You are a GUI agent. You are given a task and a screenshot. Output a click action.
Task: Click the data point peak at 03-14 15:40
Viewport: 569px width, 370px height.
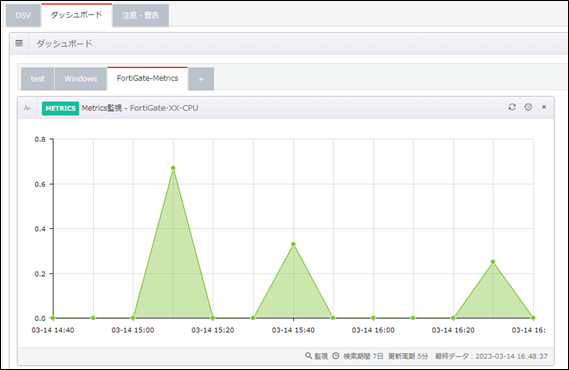(293, 244)
